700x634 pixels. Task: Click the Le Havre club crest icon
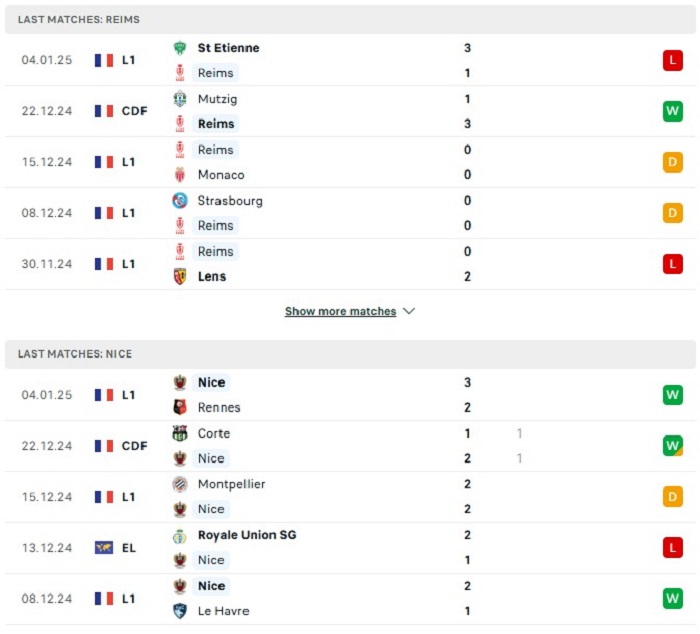[x=180, y=611]
